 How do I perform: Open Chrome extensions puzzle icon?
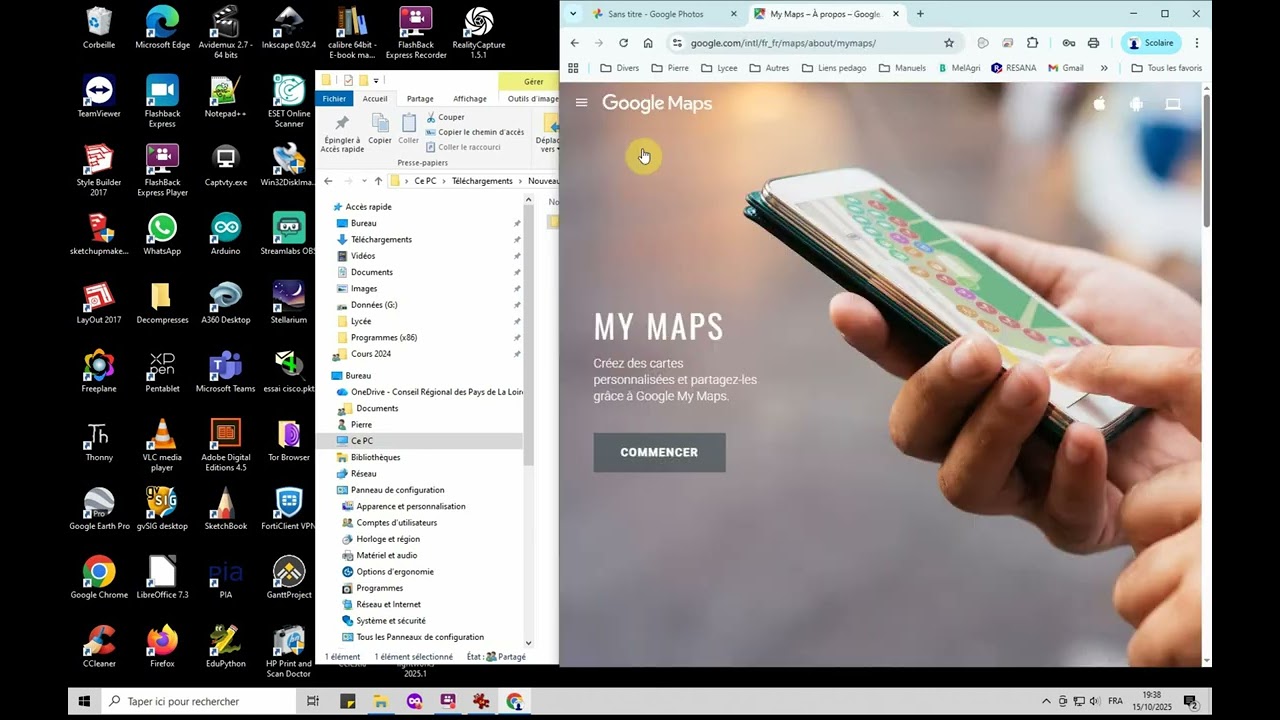pyautogui.click(x=1033, y=43)
